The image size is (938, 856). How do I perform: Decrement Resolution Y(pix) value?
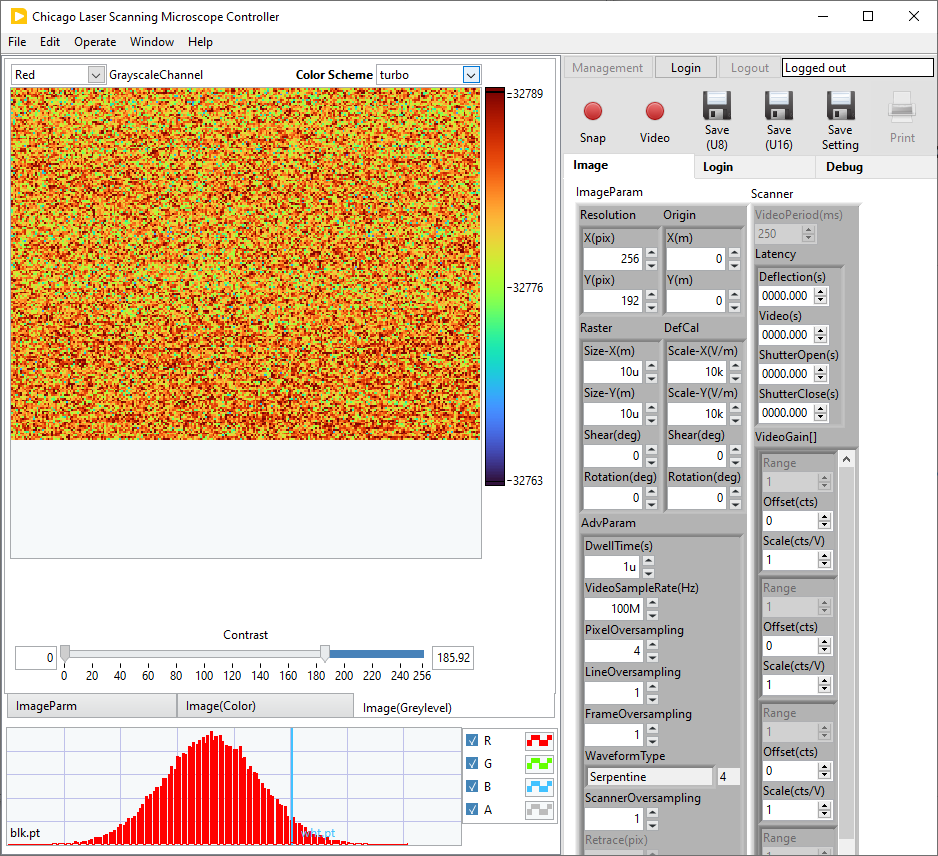651,306
